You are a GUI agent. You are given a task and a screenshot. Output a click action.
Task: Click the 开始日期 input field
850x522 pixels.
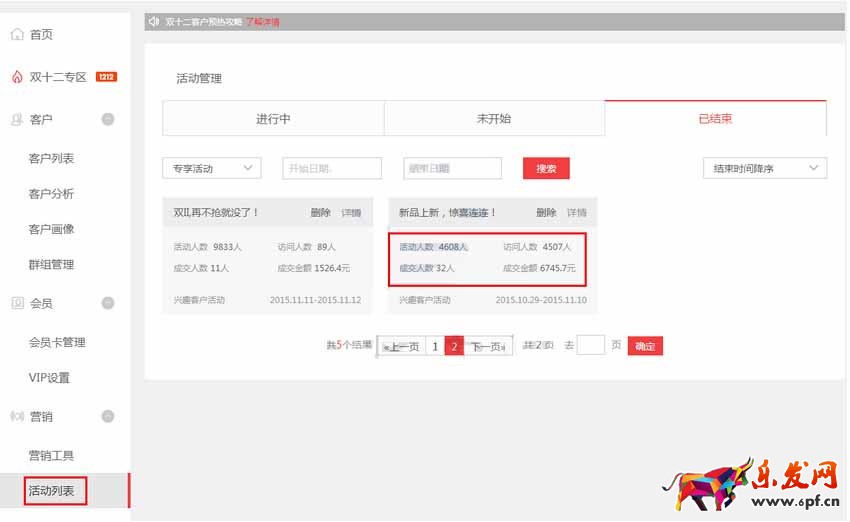332,169
